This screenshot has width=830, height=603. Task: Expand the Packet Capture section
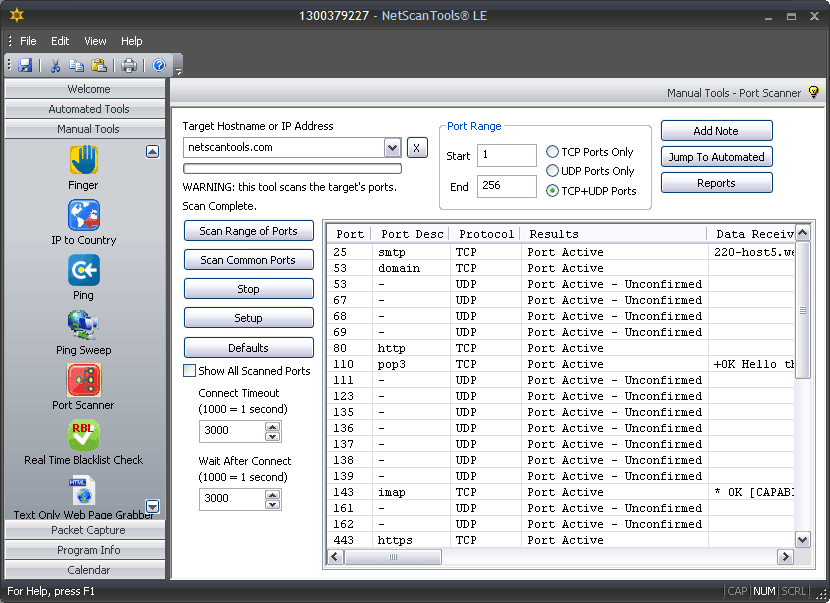pos(85,530)
